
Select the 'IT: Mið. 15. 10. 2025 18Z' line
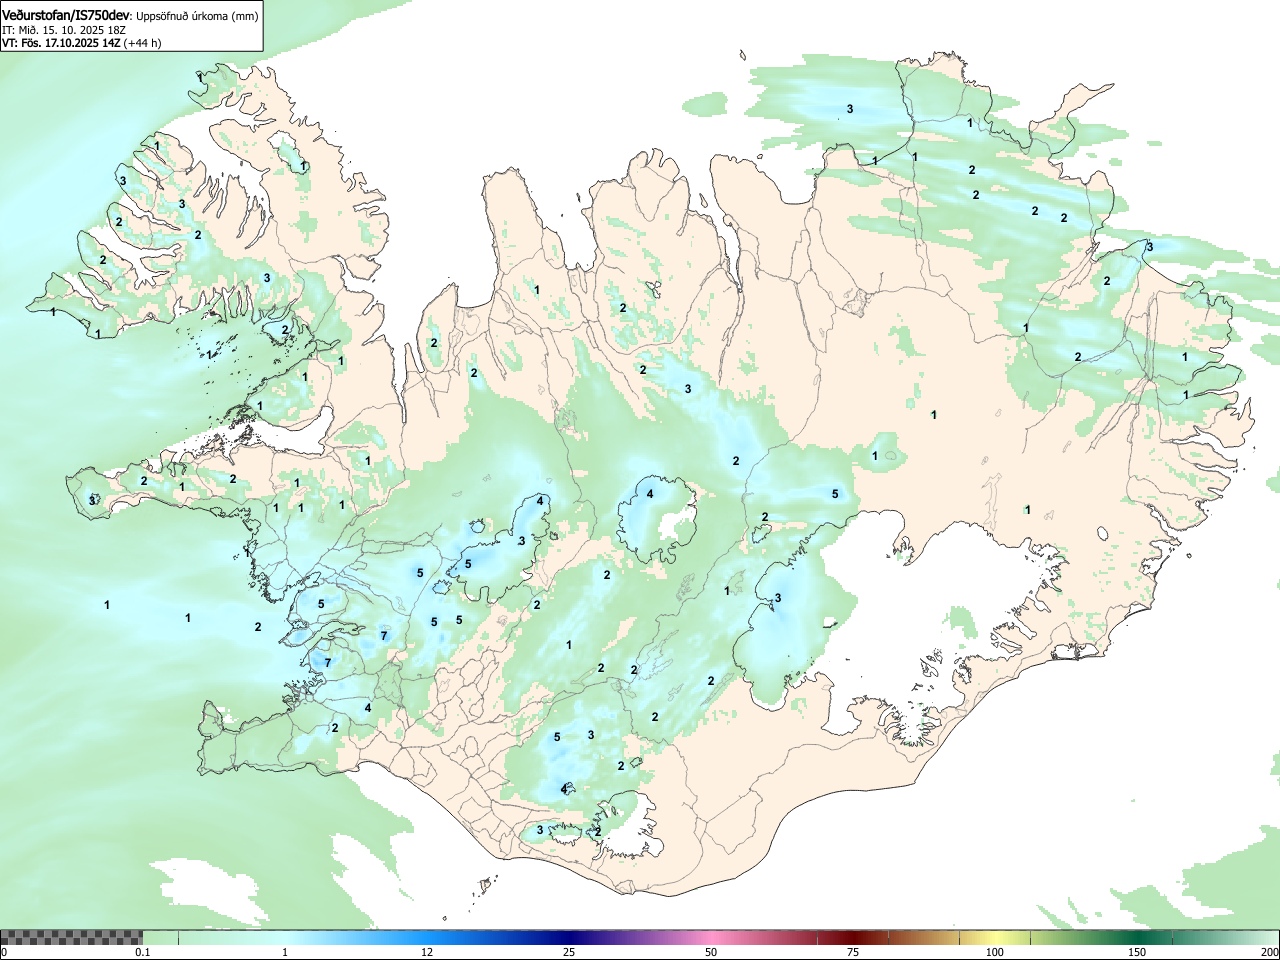pos(63,30)
